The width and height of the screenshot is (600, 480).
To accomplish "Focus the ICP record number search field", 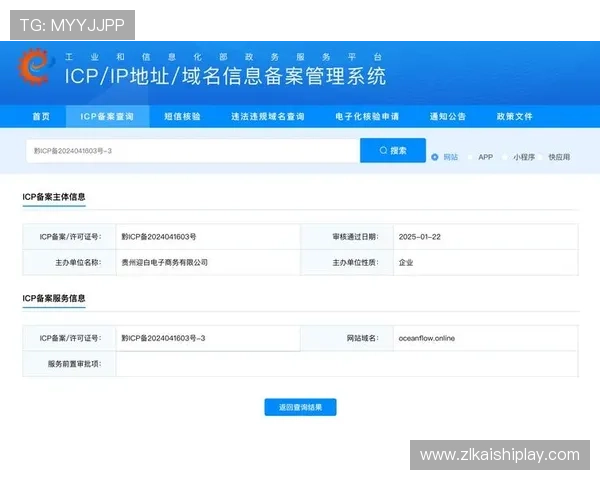I will click(x=193, y=151).
